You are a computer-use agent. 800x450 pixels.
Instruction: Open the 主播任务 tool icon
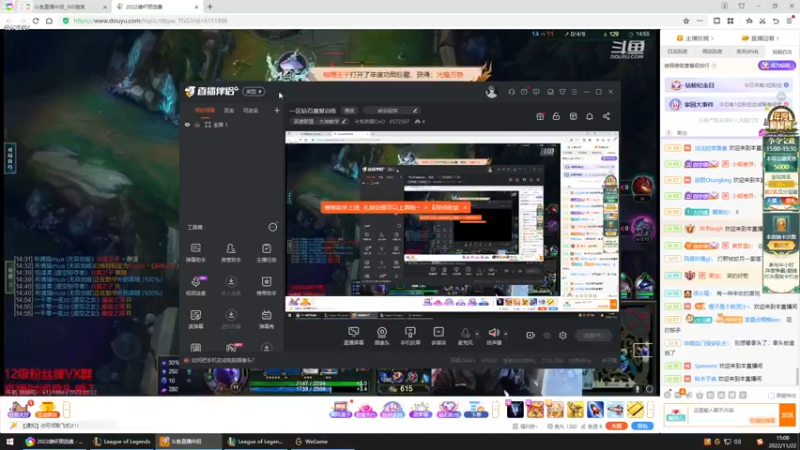pyautogui.click(x=266, y=252)
